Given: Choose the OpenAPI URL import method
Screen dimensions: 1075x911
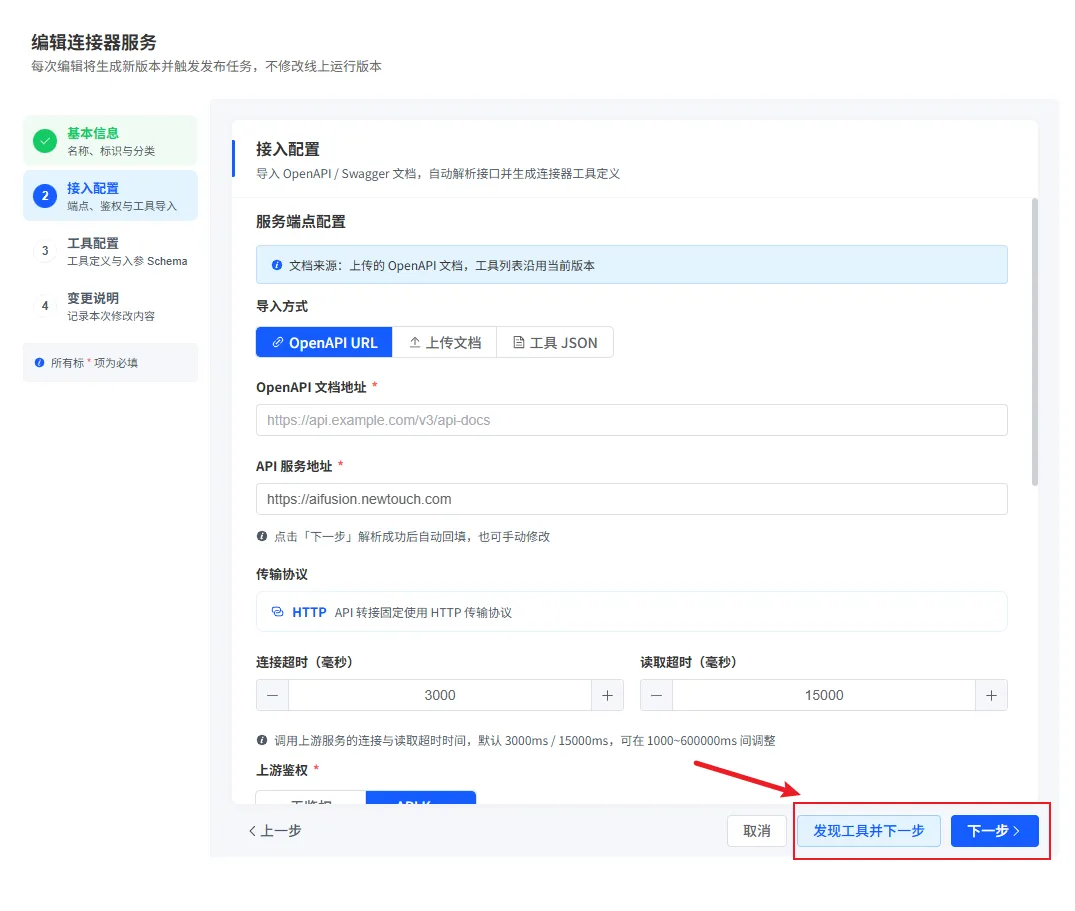Looking at the screenshot, I should (324, 343).
